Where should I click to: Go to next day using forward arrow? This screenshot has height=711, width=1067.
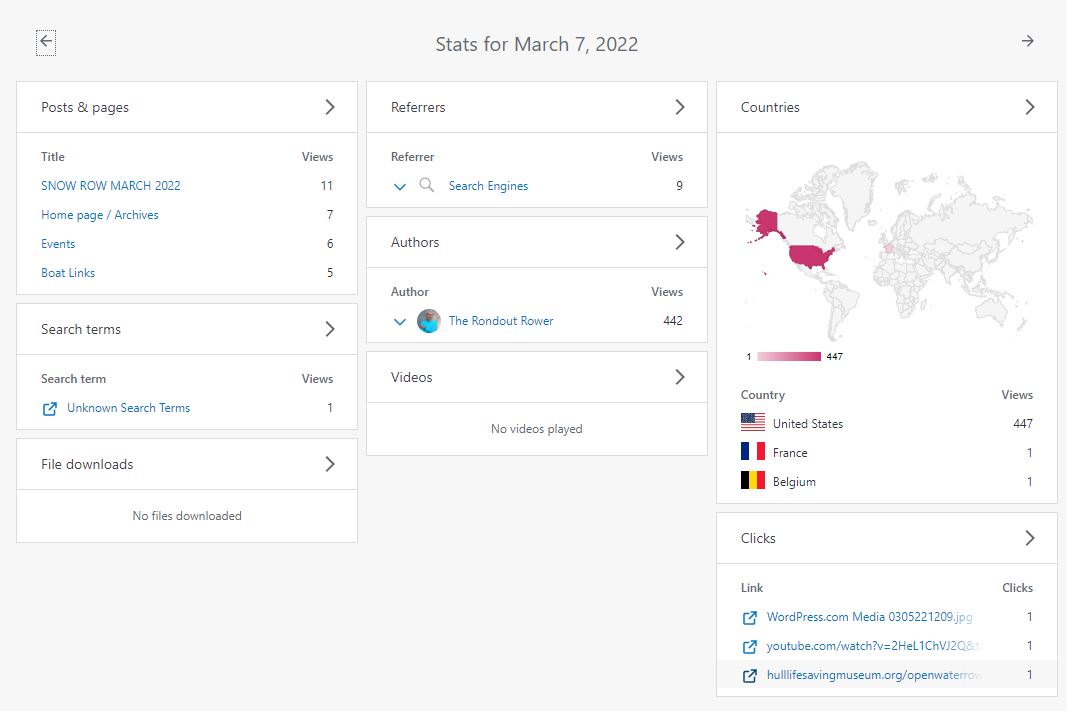pos(1027,41)
